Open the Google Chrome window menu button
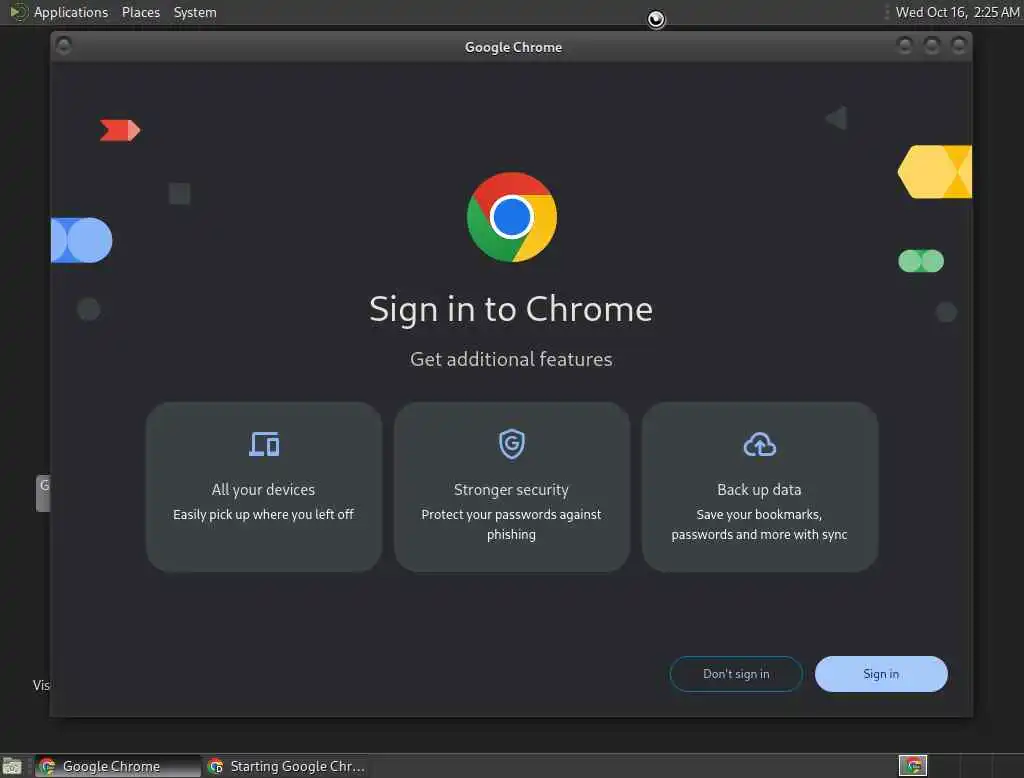Viewport: 1024px width, 778px height. coord(64,46)
